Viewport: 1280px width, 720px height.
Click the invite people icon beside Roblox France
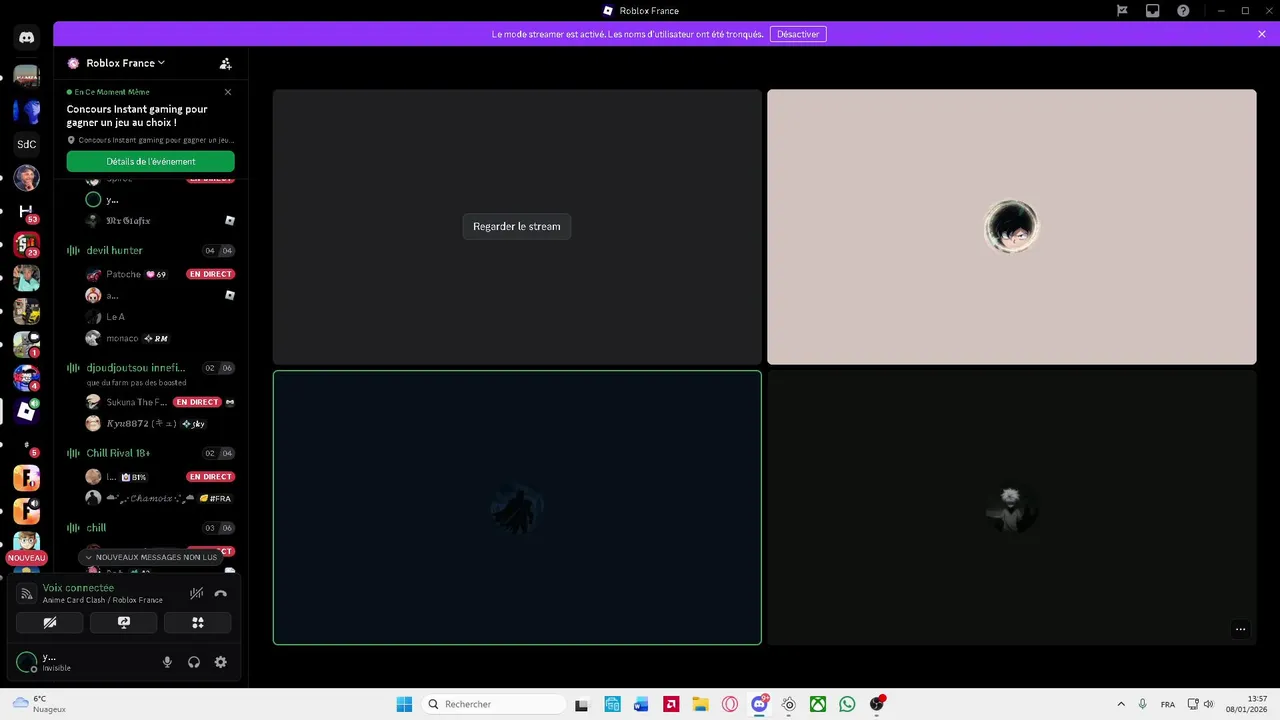[x=226, y=63]
